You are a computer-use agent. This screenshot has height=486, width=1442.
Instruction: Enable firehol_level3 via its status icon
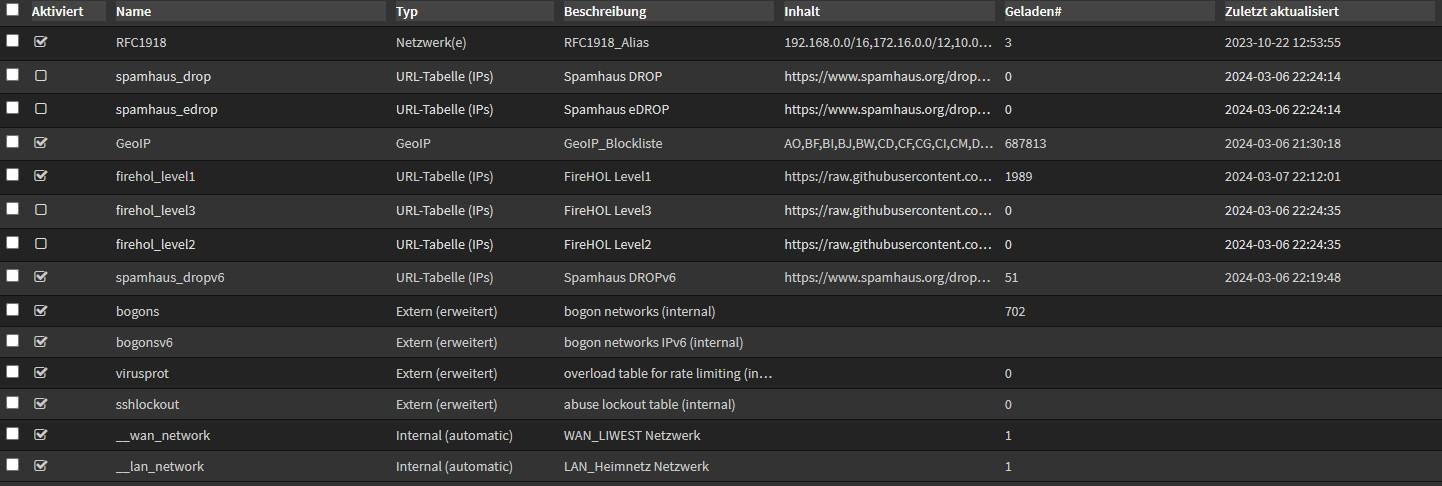click(41, 210)
